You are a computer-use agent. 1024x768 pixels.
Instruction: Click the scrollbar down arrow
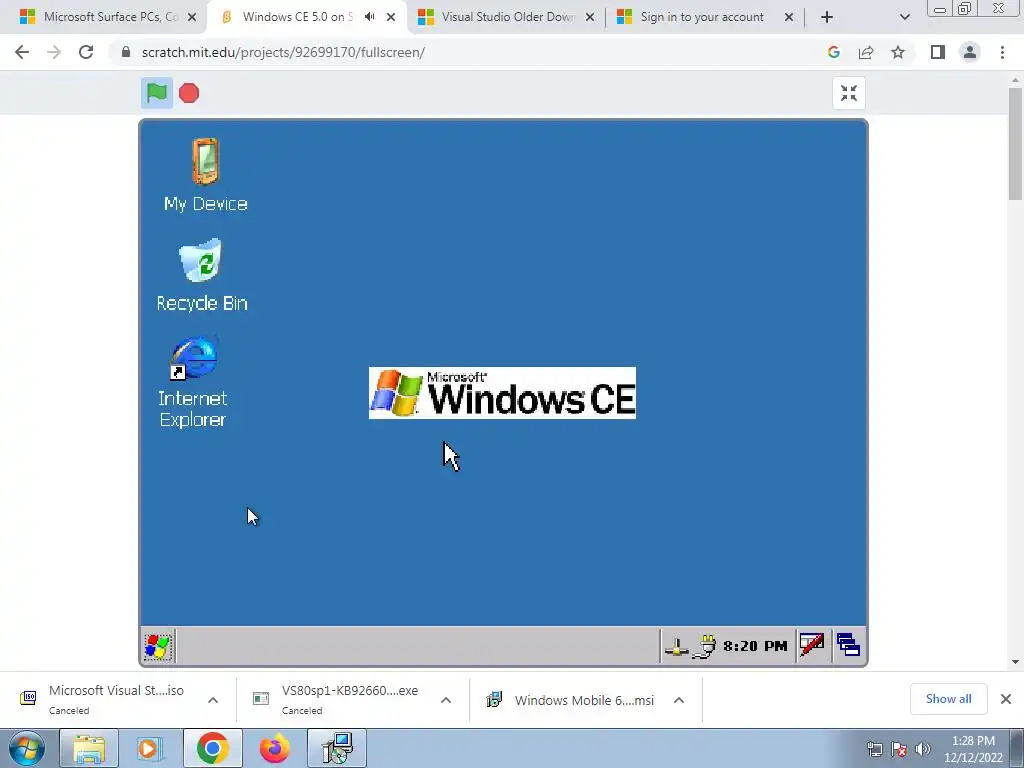click(1015, 662)
